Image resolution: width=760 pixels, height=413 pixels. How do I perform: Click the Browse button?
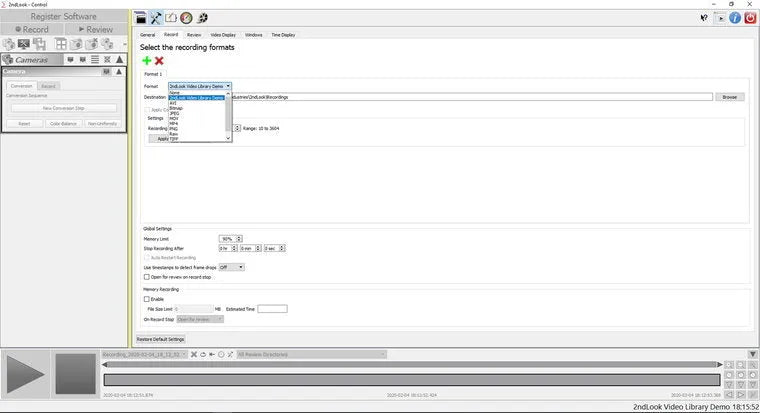tap(729, 97)
